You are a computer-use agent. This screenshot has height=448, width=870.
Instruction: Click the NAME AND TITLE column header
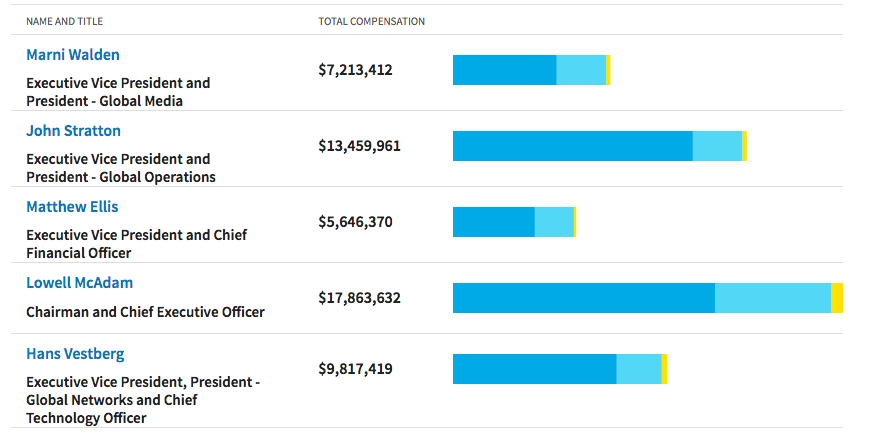64,22
